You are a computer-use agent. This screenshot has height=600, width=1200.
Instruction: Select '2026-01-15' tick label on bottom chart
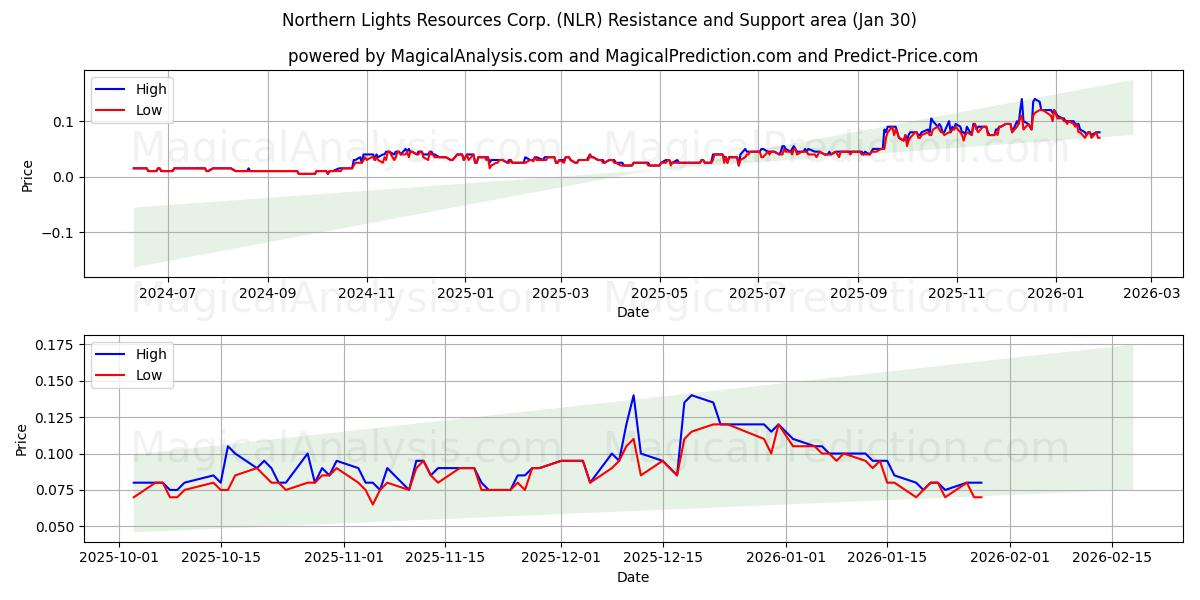[x=888, y=558]
